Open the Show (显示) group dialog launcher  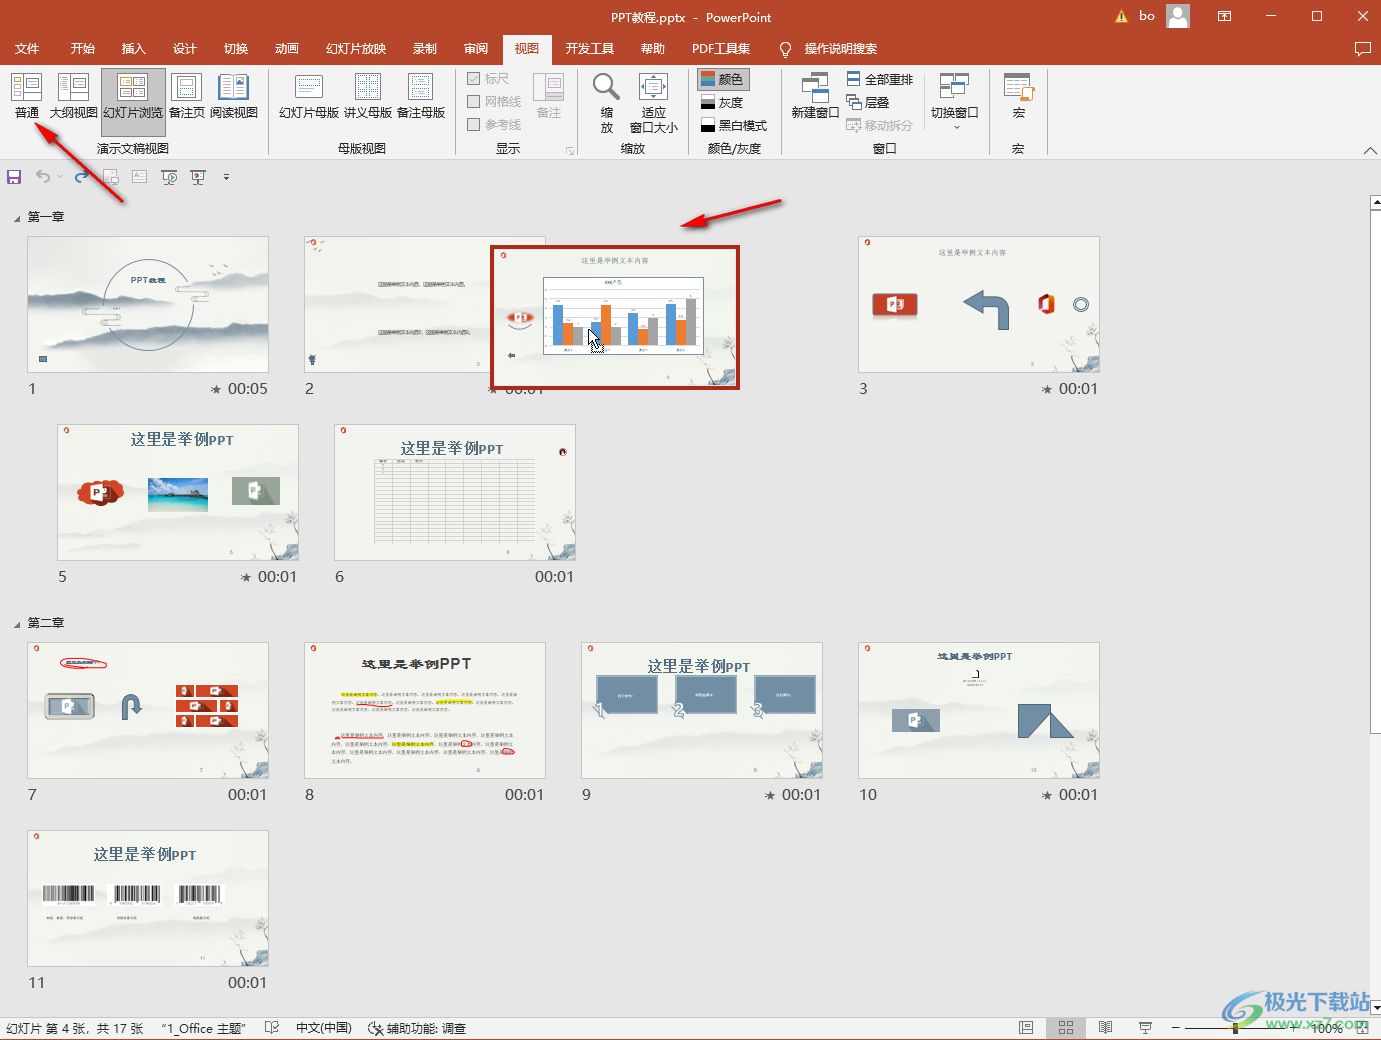click(570, 150)
